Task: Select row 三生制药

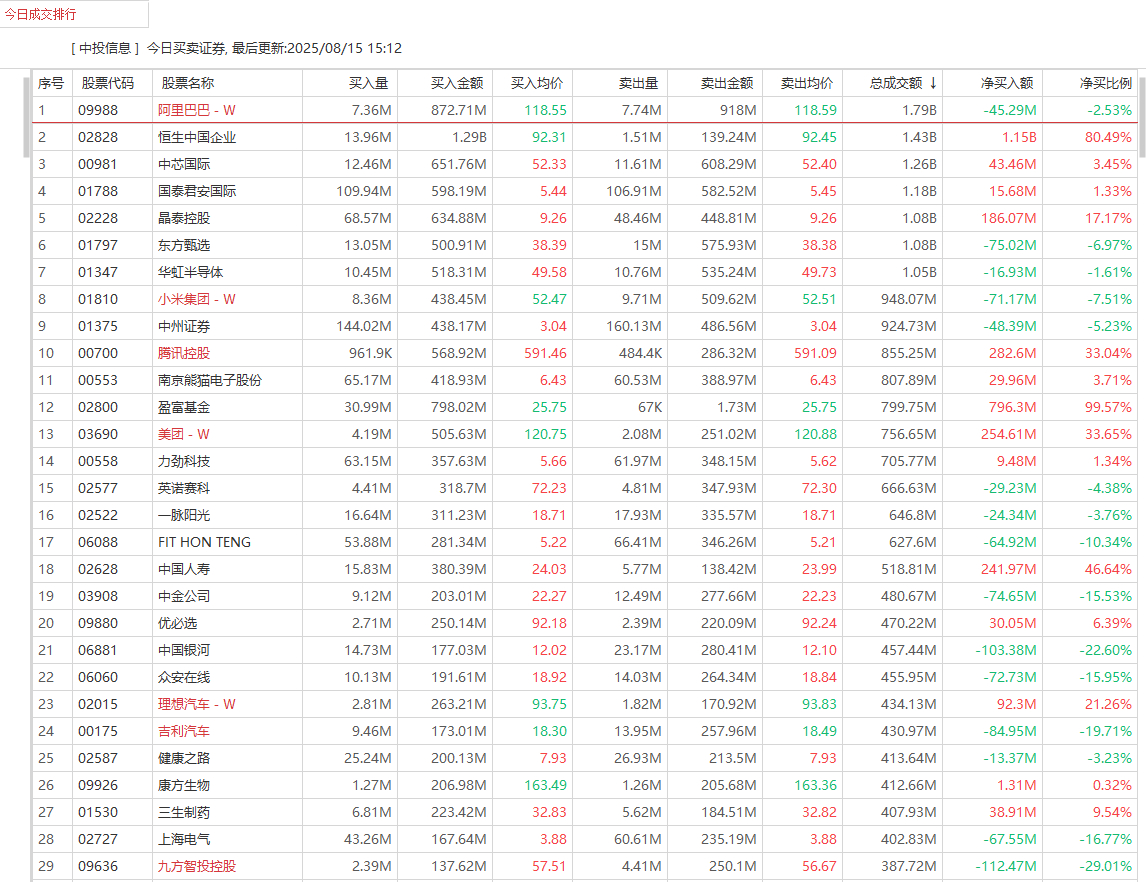Action: tap(585, 813)
